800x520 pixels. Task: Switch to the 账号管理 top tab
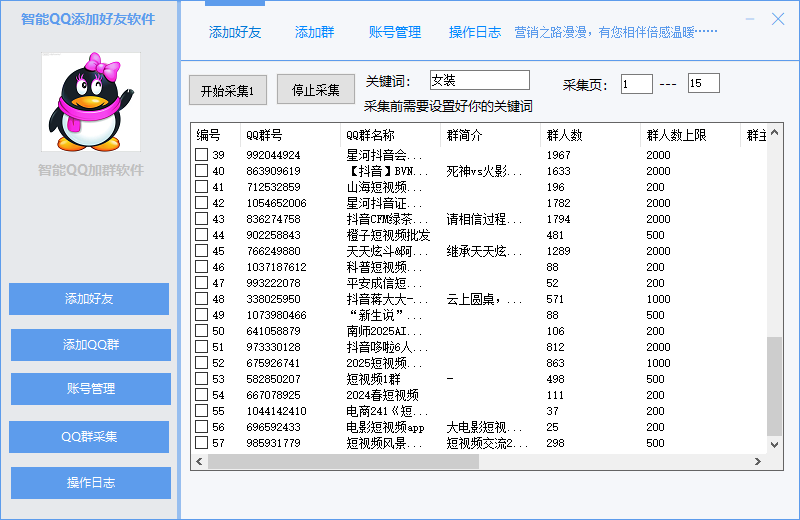click(395, 32)
